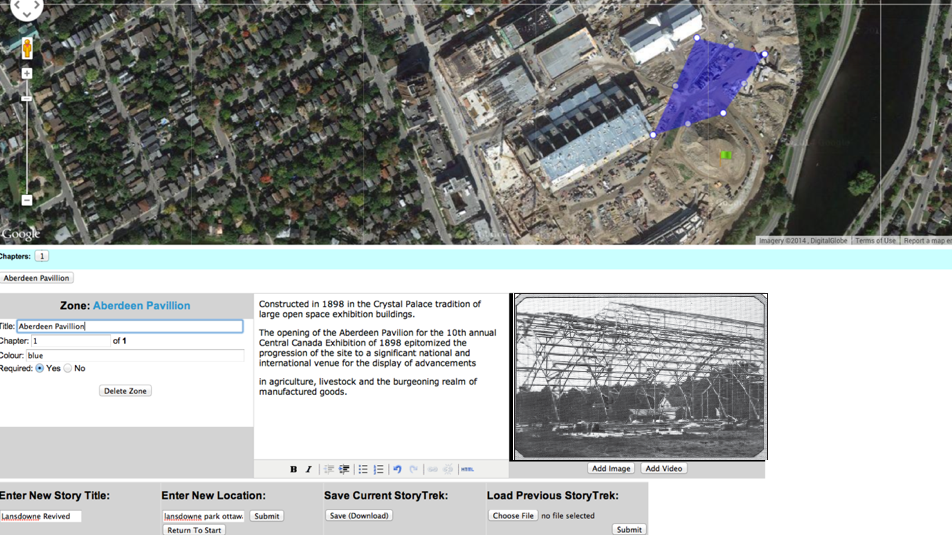The image size is (952, 535).
Task: Click the increase indent icon
Action: [x=344, y=469]
